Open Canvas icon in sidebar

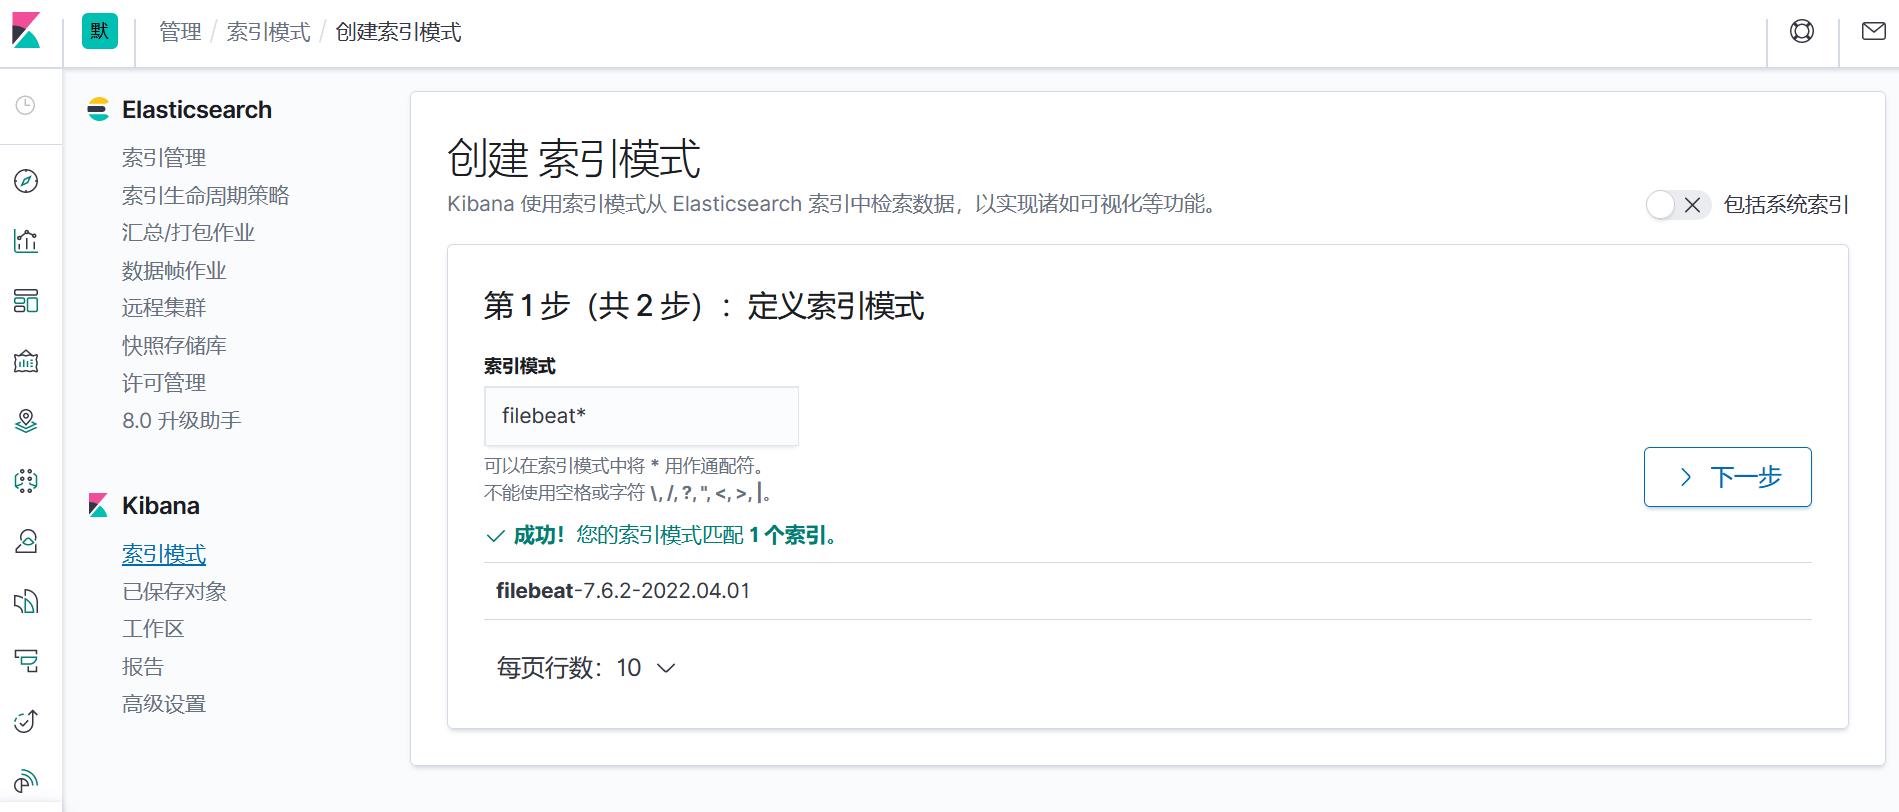pyautogui.click(x=26, y=361)
